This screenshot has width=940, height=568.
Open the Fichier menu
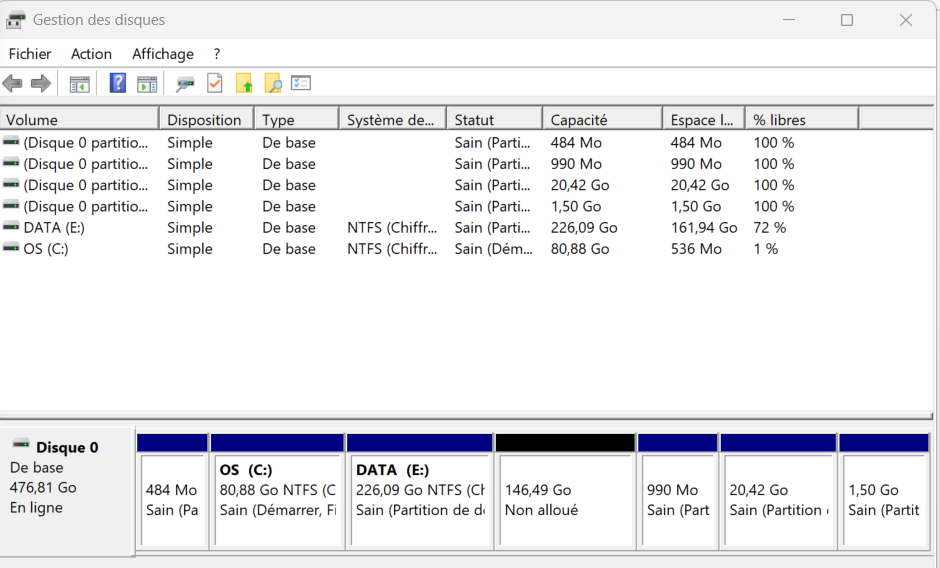(x=30, y=54)
